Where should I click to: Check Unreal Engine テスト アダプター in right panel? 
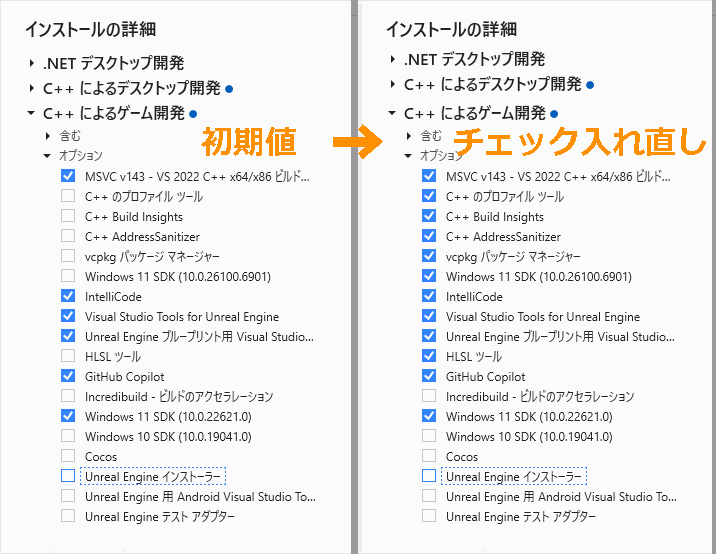tap(429, 516)
